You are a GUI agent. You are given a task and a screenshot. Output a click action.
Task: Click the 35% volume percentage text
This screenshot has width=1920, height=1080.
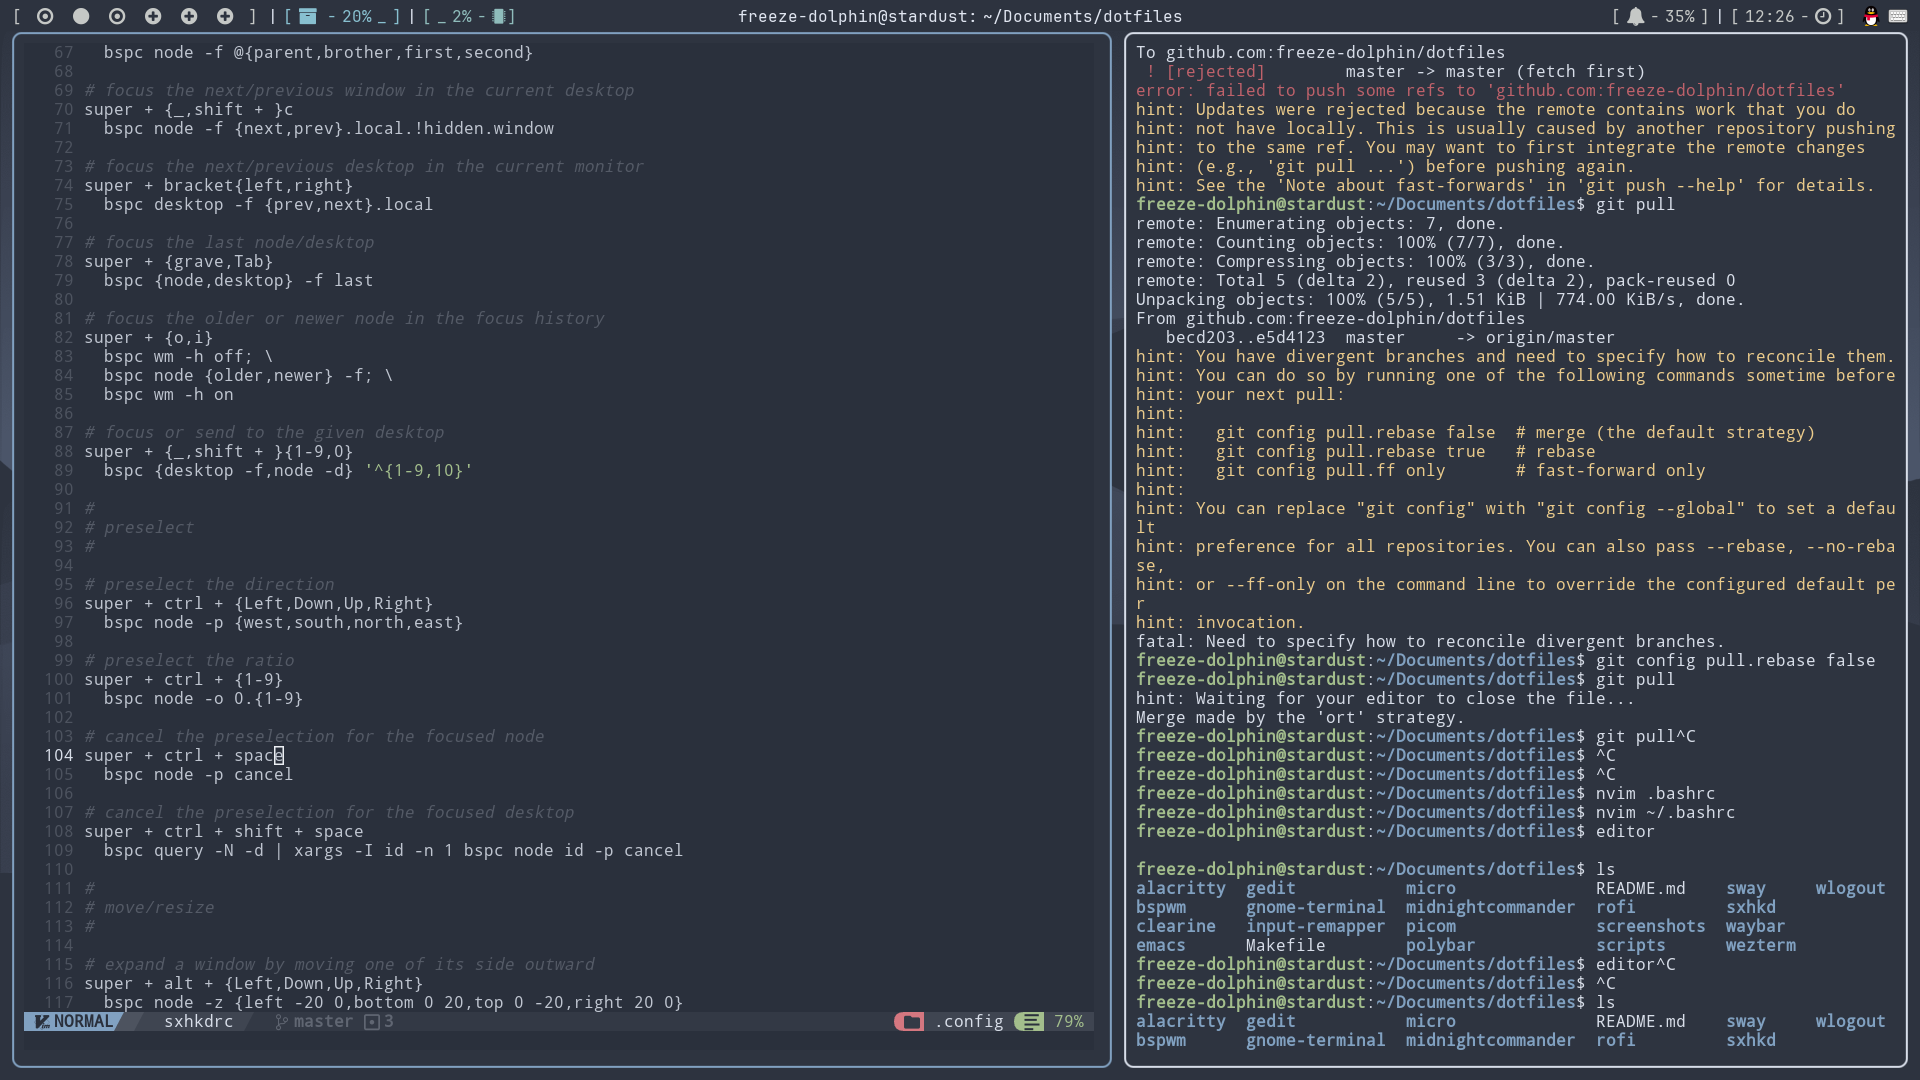(1680, 16)
